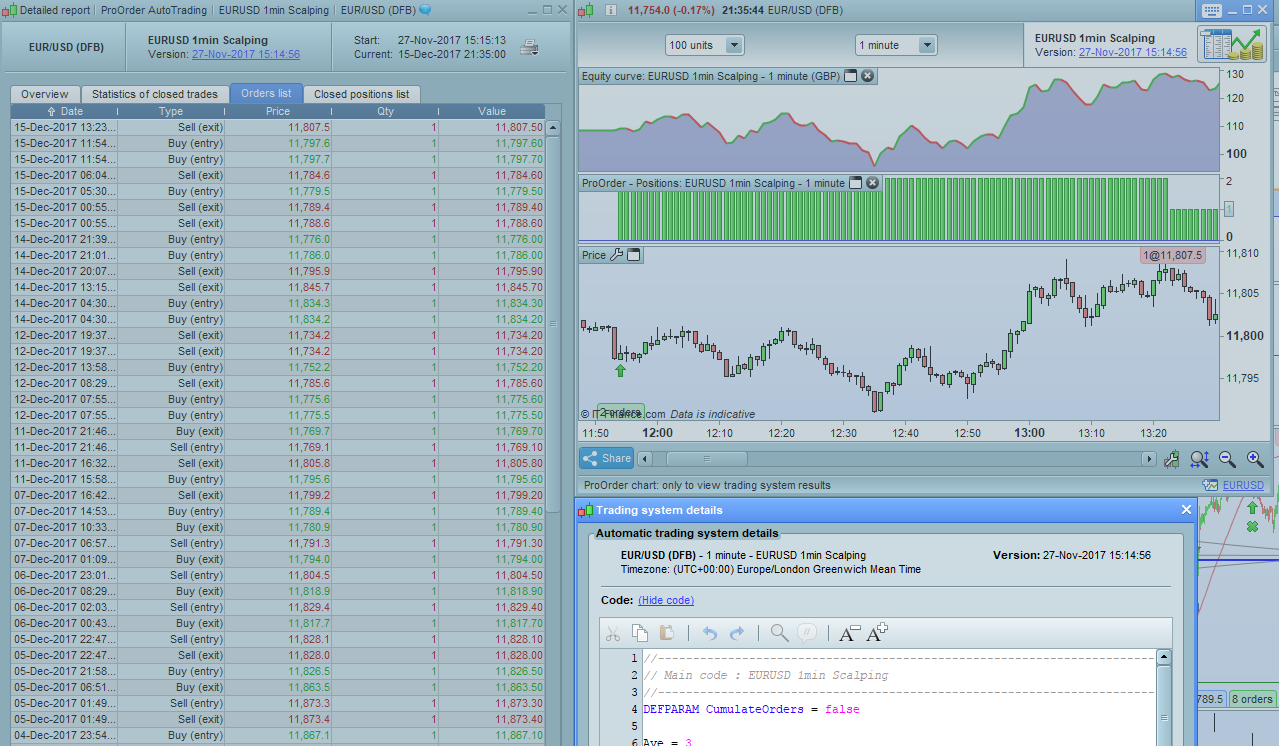Screen dimensions: 1279x746
Task: Click the print report icon
Action: [x=531, y=46]
